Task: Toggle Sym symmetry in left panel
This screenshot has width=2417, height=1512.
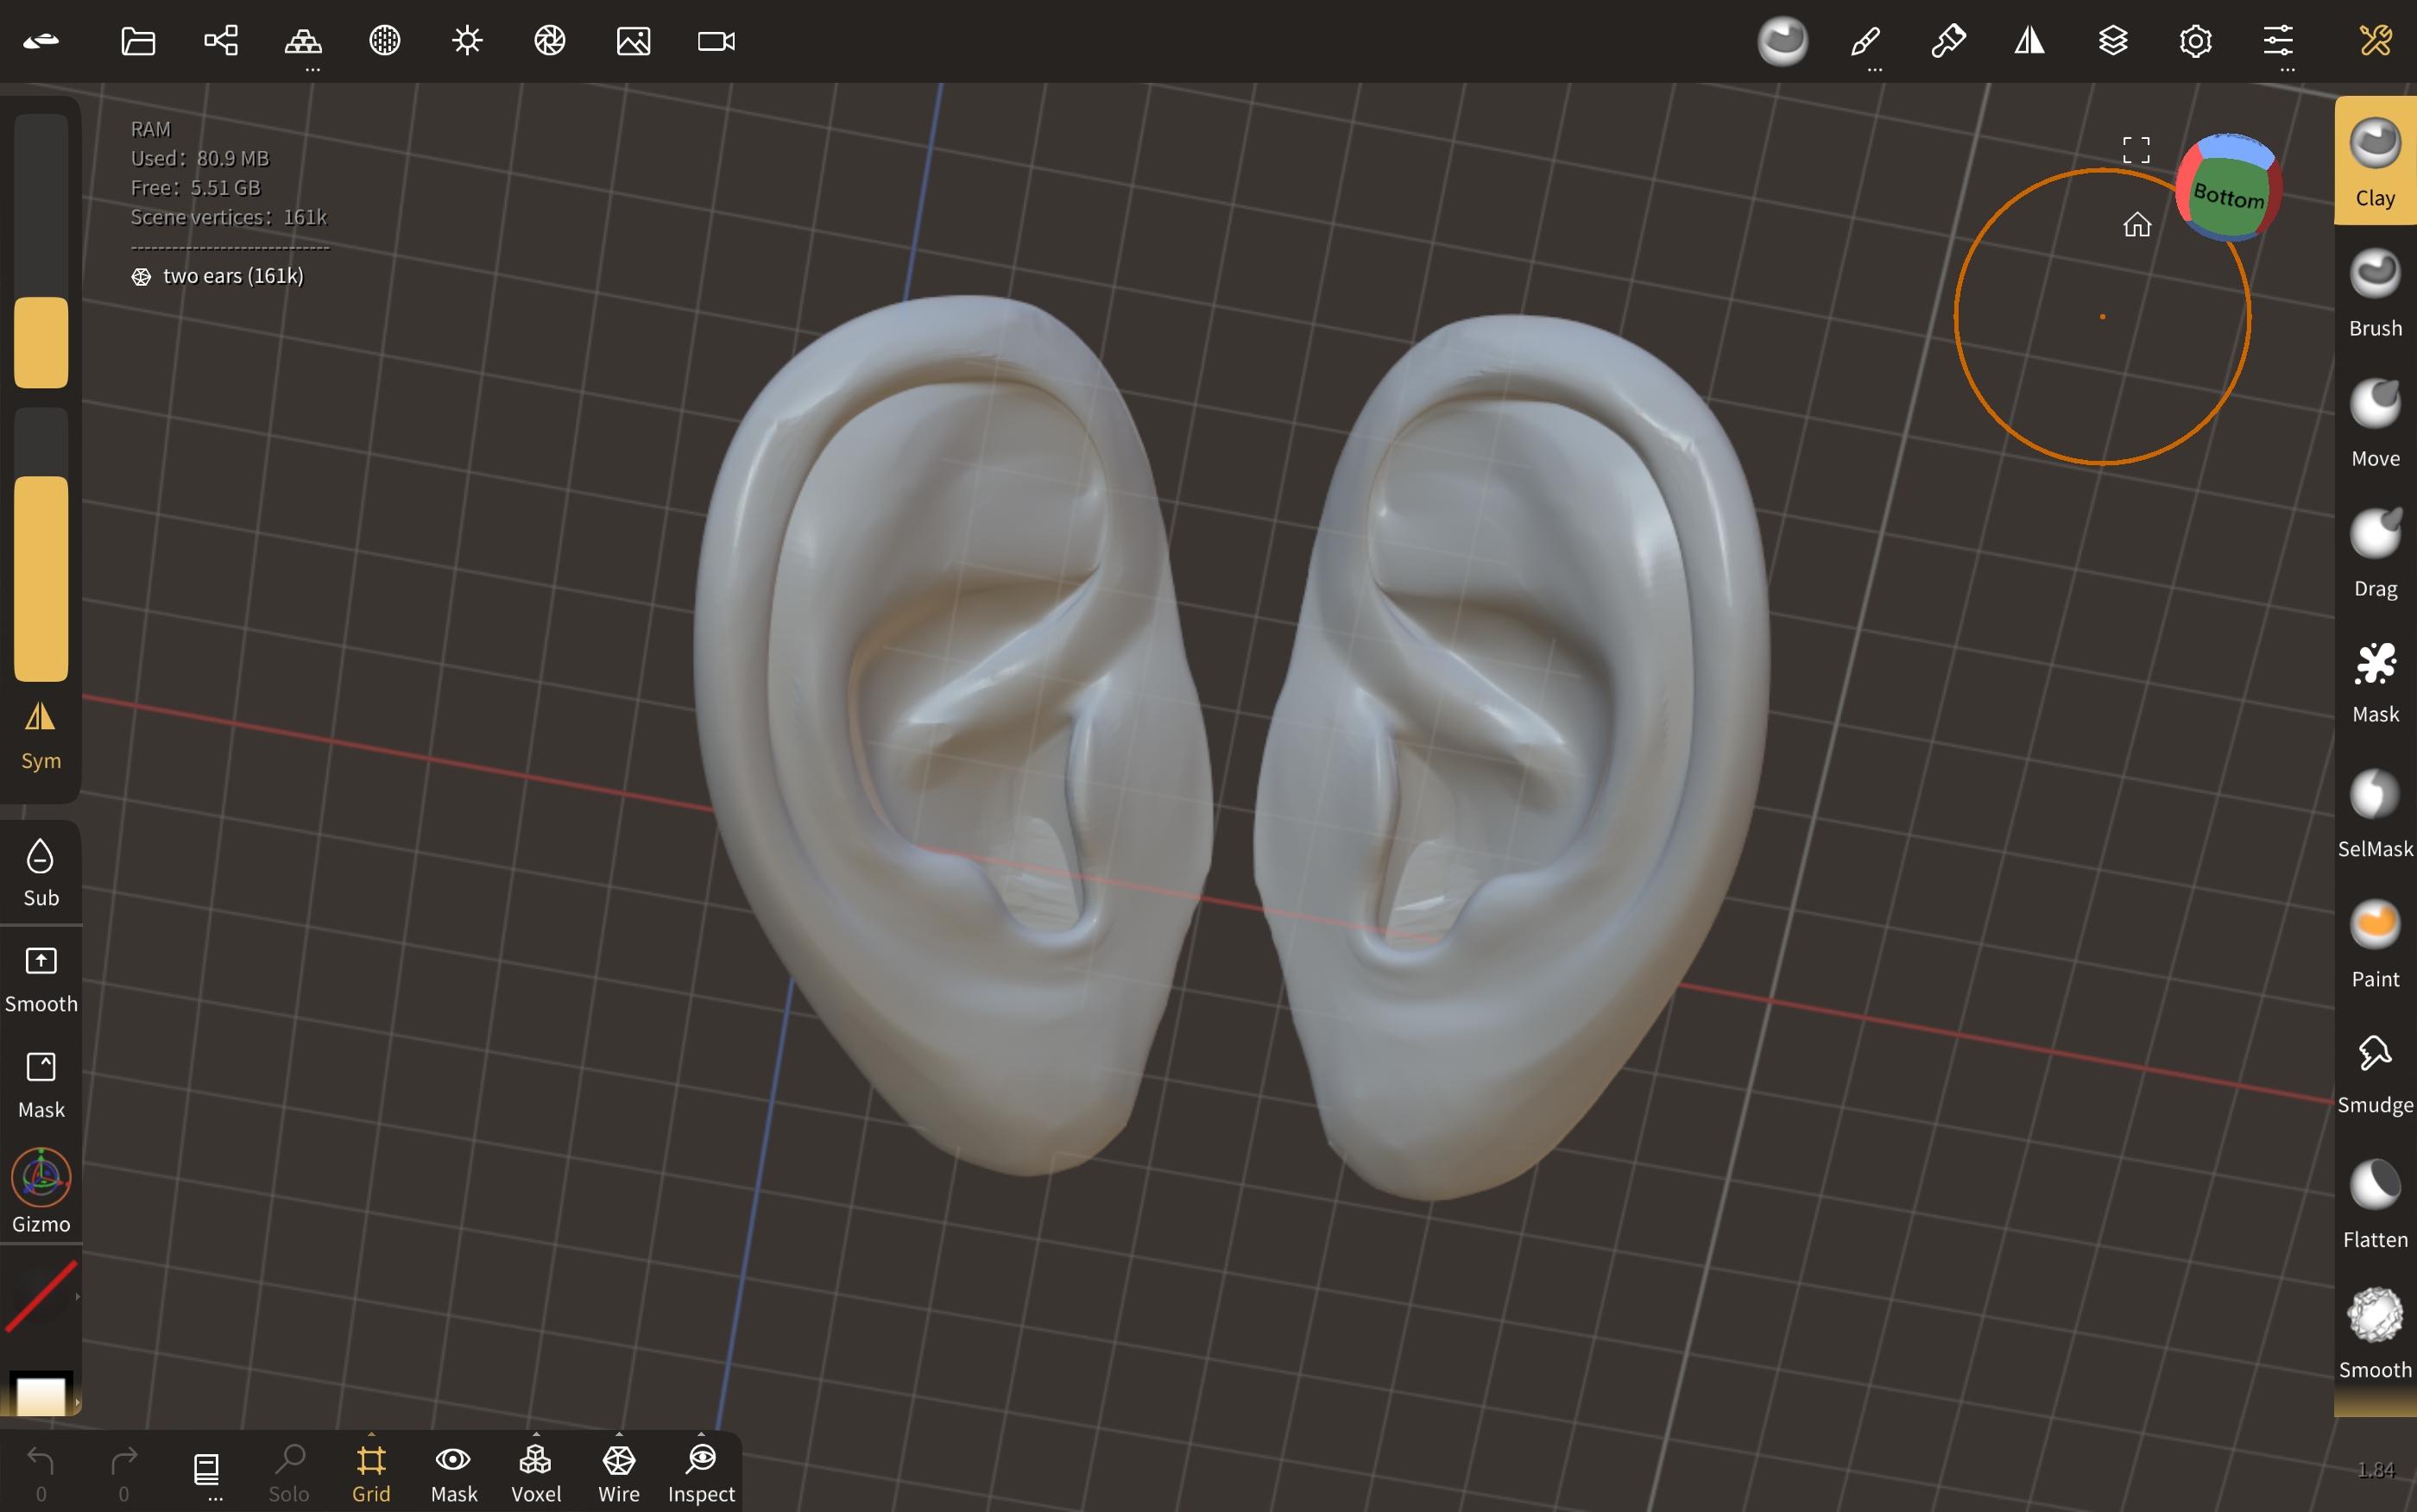Action: [41, 735]
